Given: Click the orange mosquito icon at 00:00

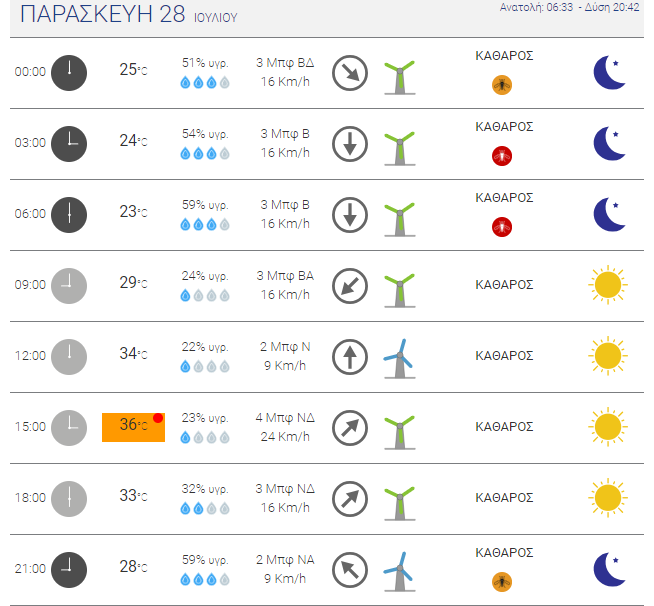Looking at the screenshot, I should [x=502, y=85].
